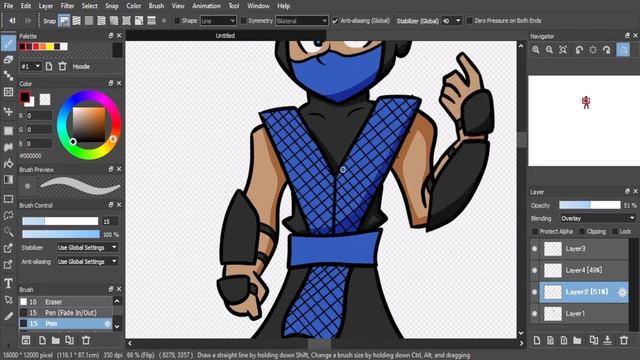Open the File menu

[x=8, y=6]
